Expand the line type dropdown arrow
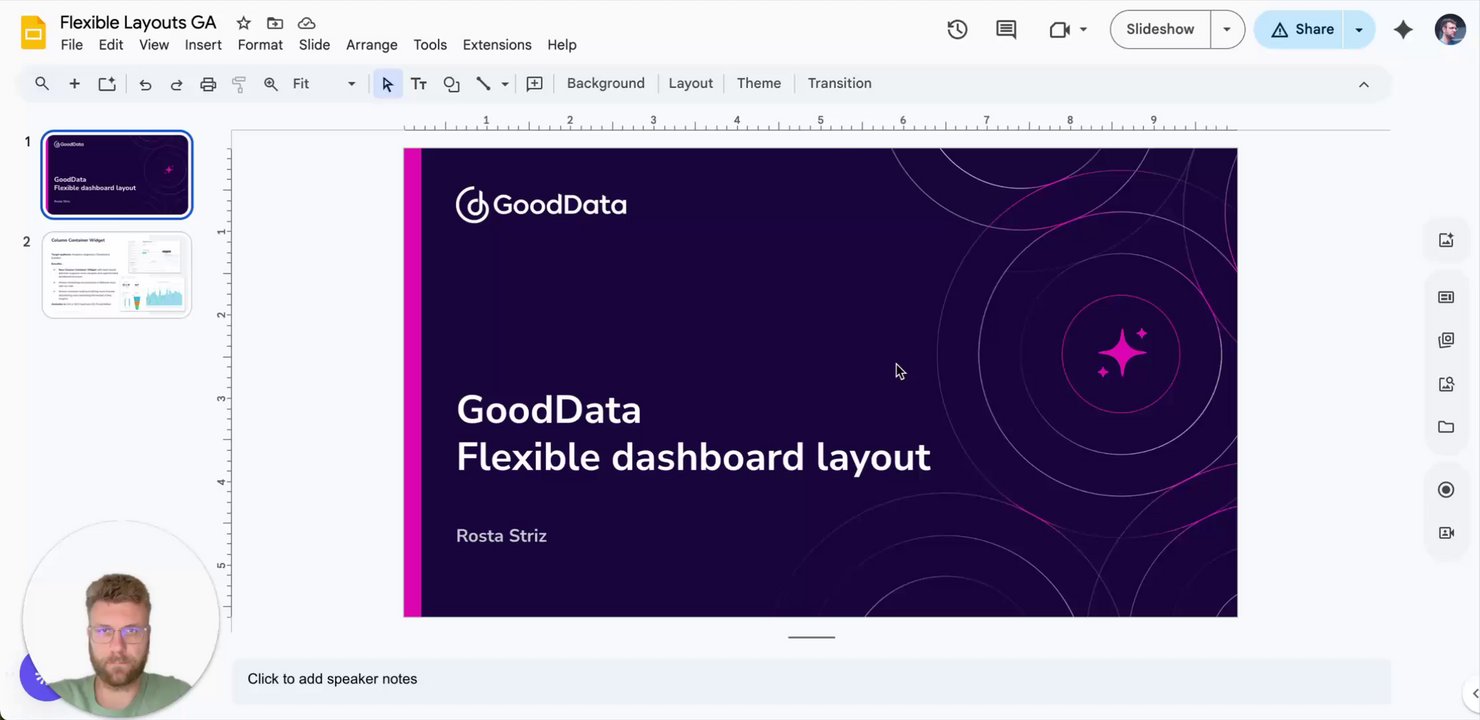This screenshot has width=1480, height=720. coord(505,84)
